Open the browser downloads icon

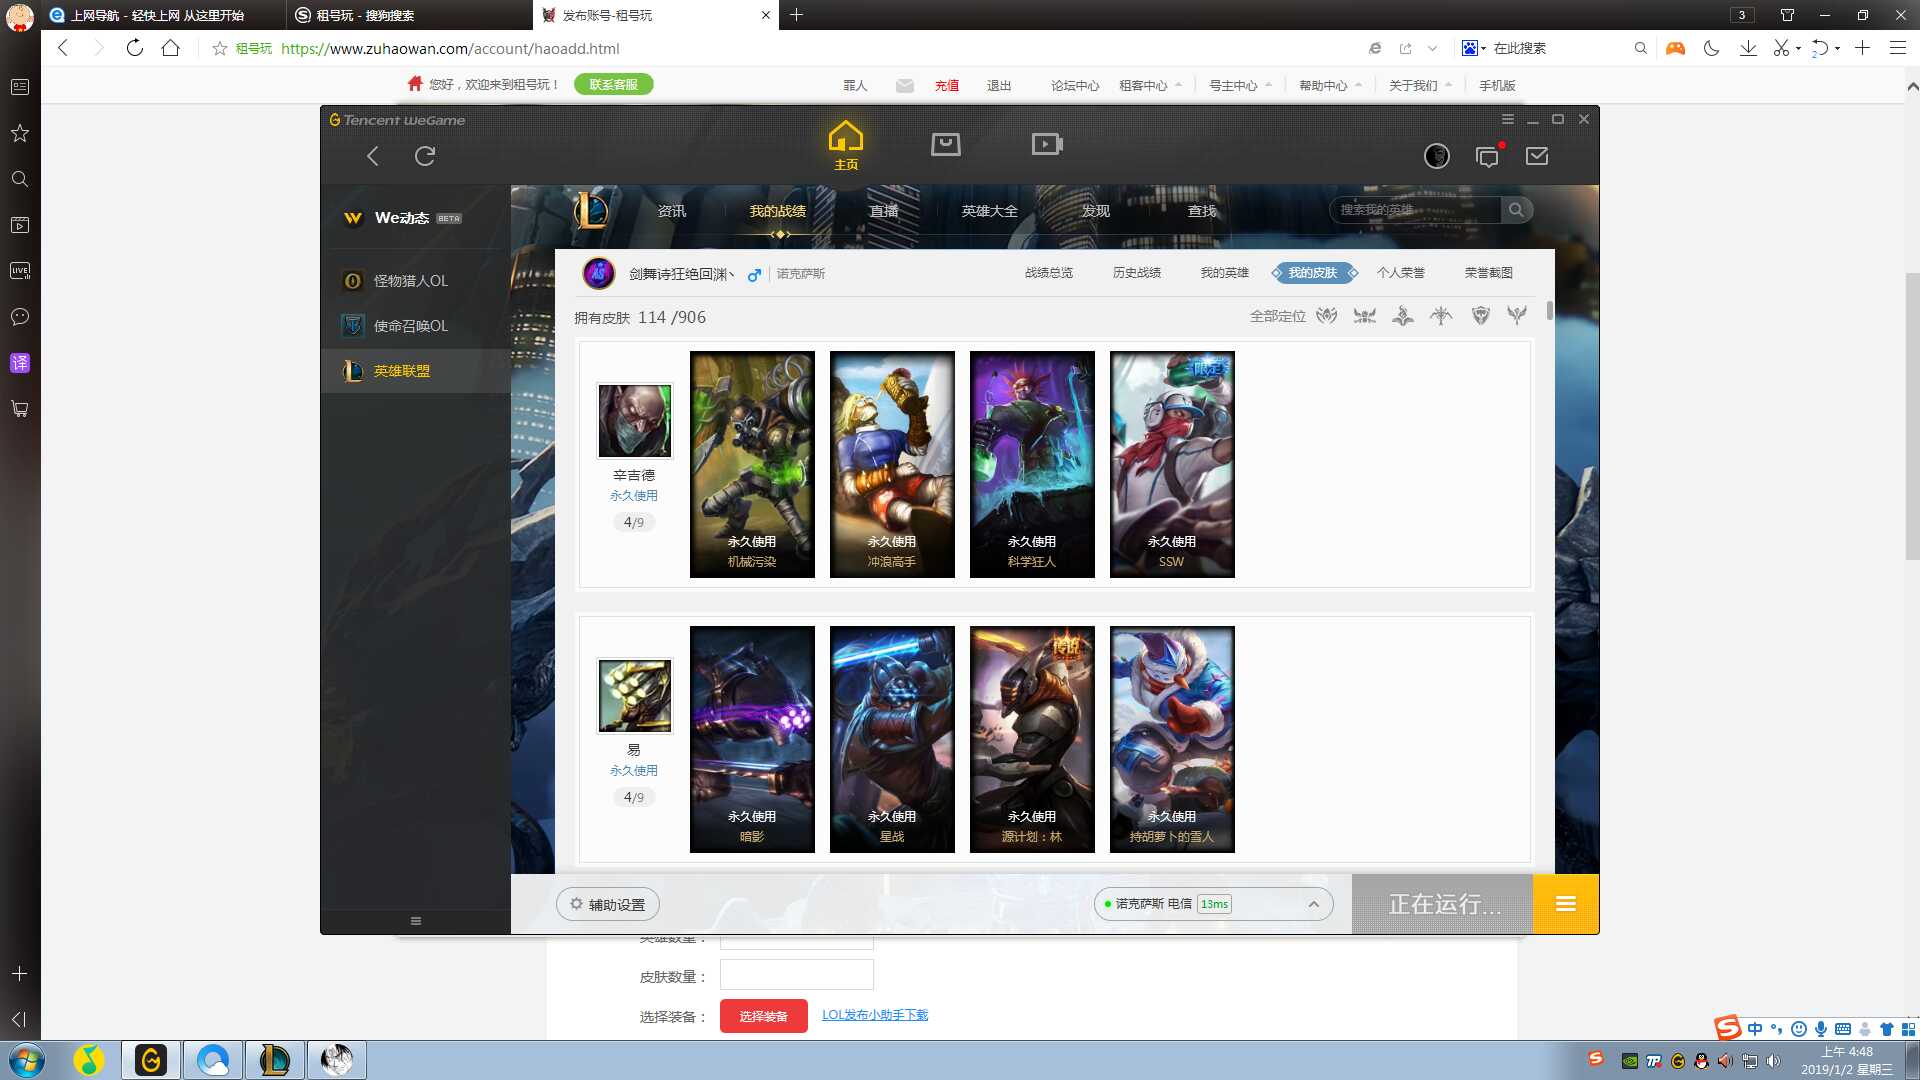pos(1748,48)
